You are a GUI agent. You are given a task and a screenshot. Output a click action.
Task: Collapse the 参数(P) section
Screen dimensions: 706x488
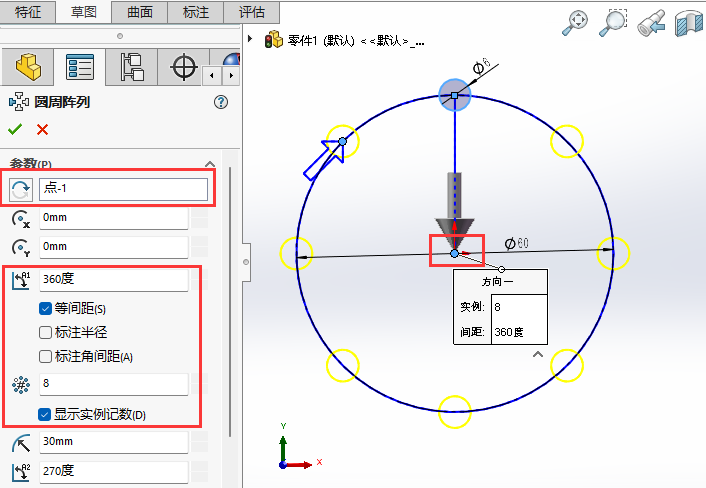pyautogui.click(x=210, y=164)
